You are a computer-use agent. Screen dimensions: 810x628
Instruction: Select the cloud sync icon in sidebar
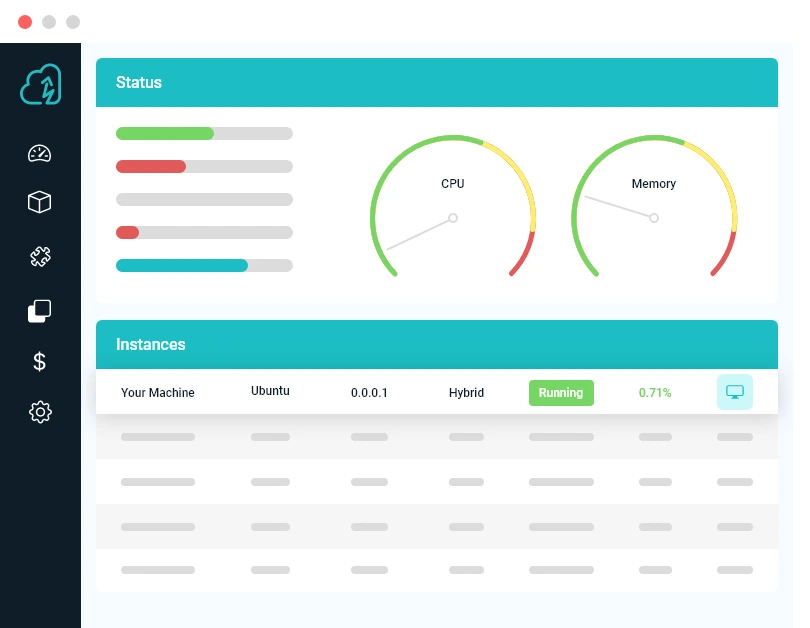pos(40,84)
